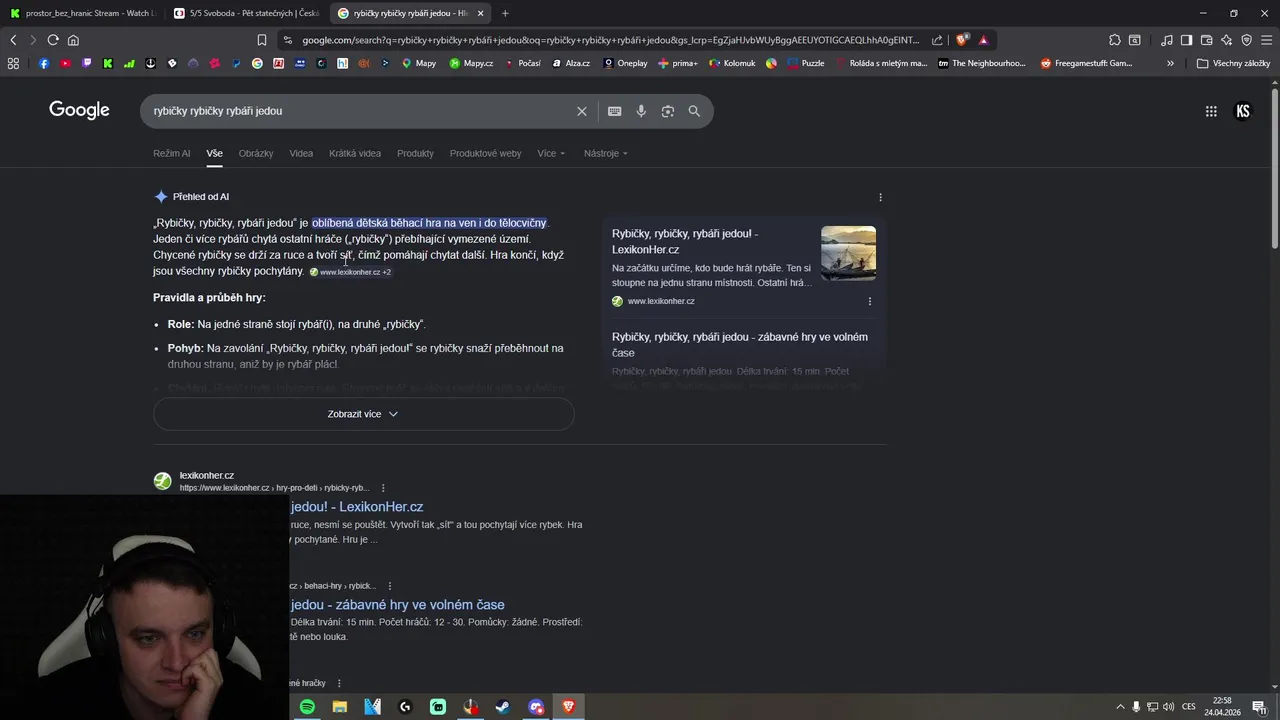Clear the Google search box with the X

tap(581, 111)
